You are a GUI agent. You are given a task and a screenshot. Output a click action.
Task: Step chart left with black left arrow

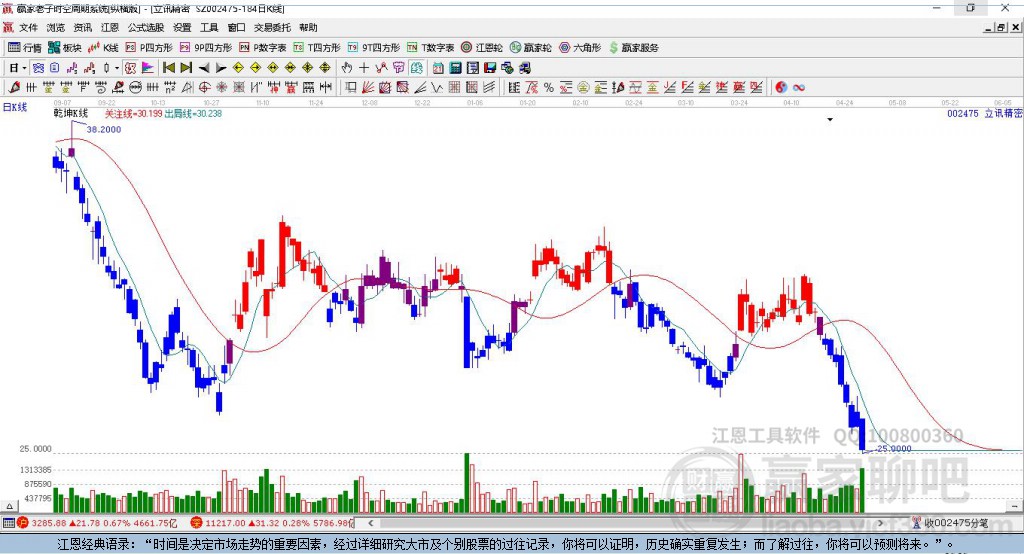pos(204,68)
